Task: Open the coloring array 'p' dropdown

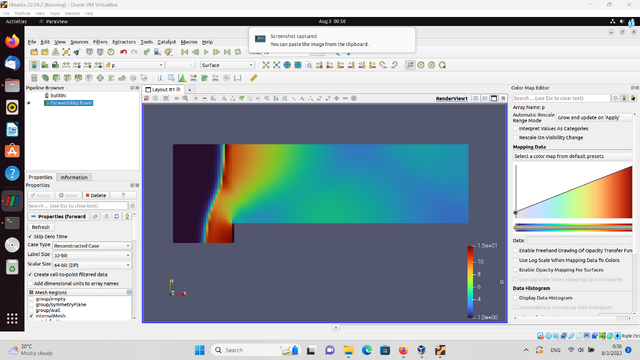Action: pyautogui.click(x=135, y=65)
